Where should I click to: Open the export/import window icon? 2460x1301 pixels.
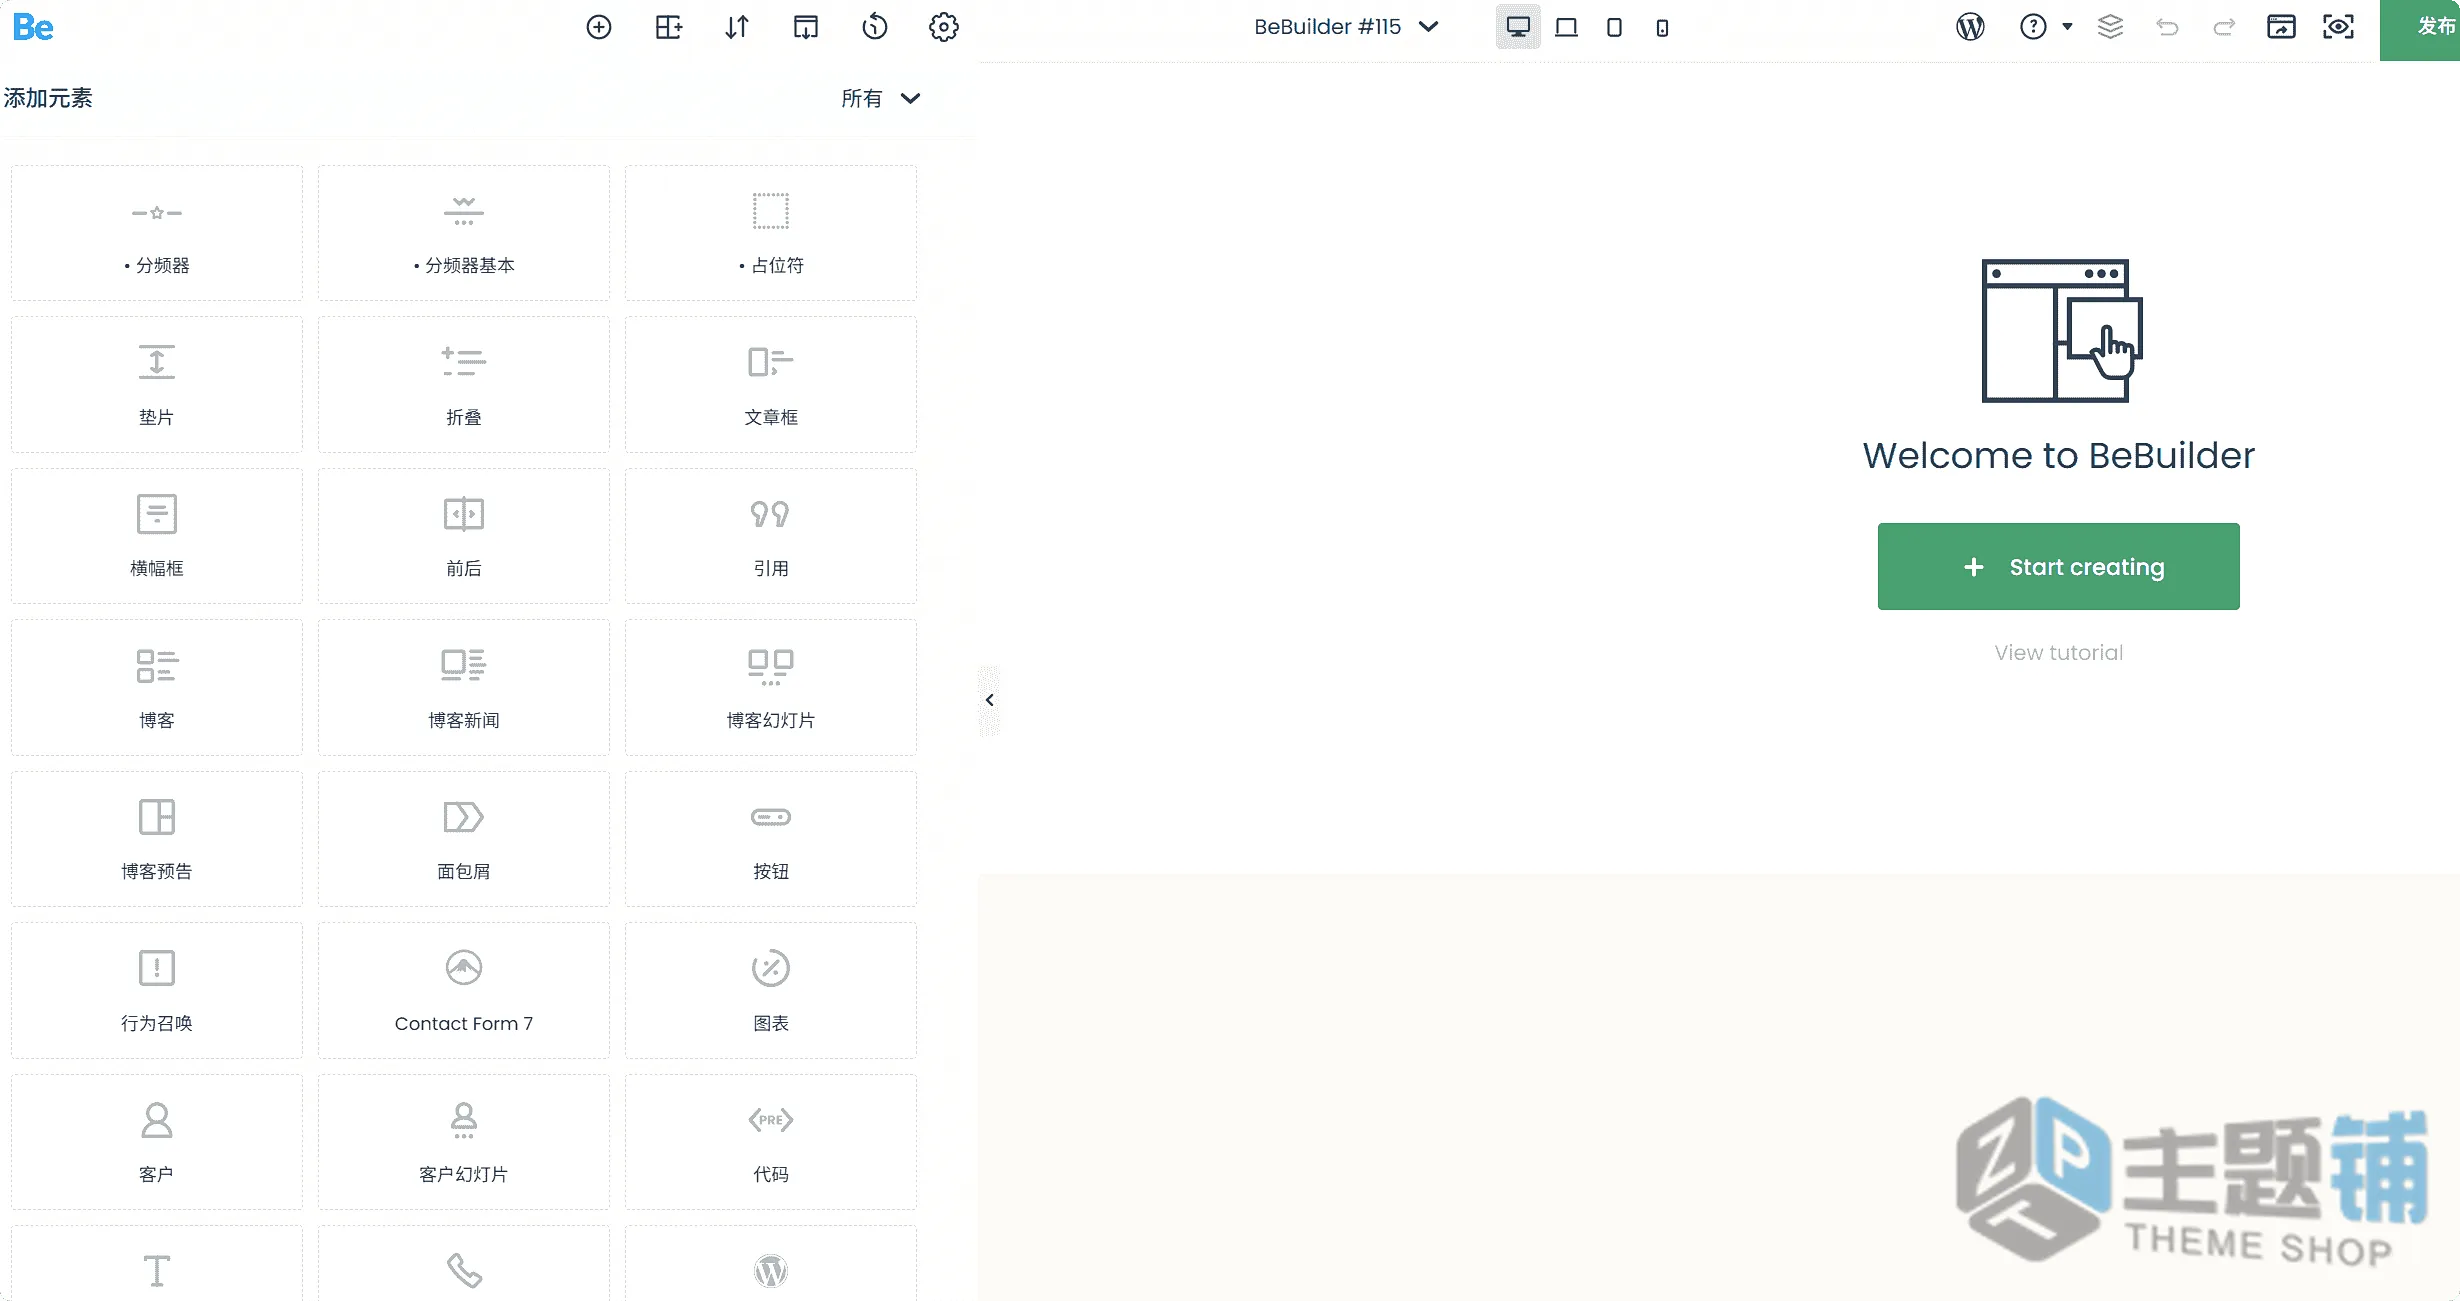coord(2281,27)
